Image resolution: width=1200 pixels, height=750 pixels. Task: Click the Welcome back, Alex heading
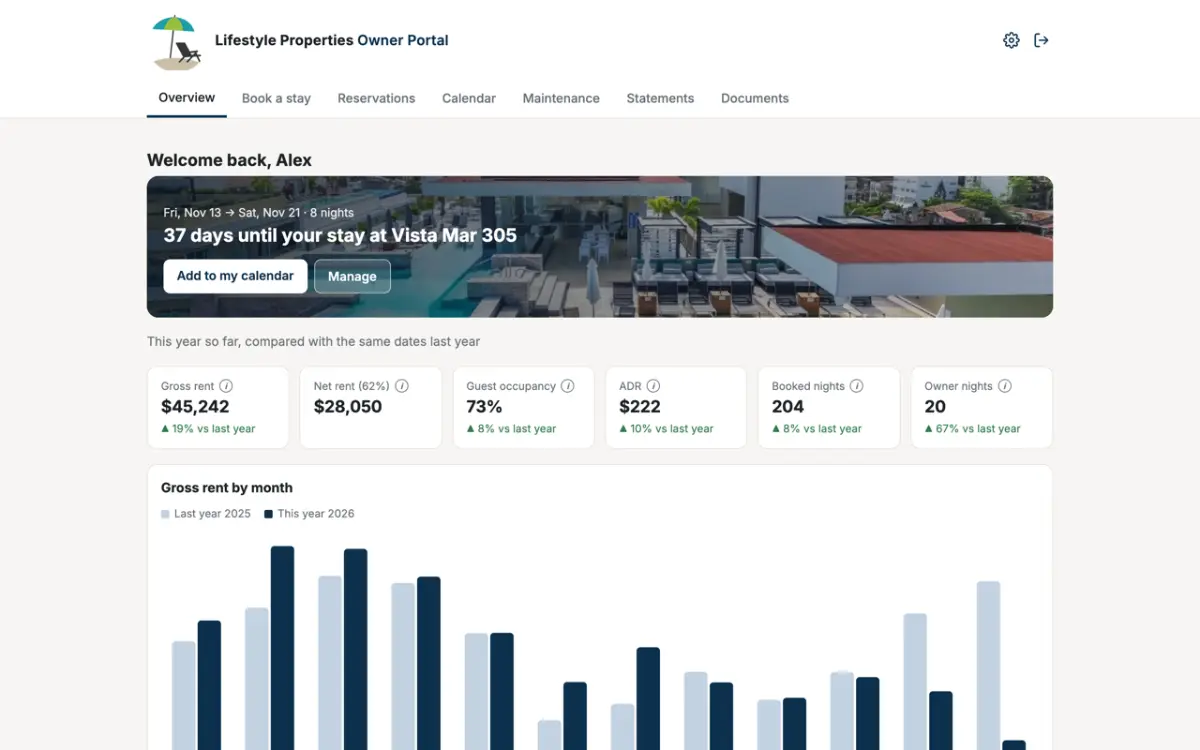point(229,160)
